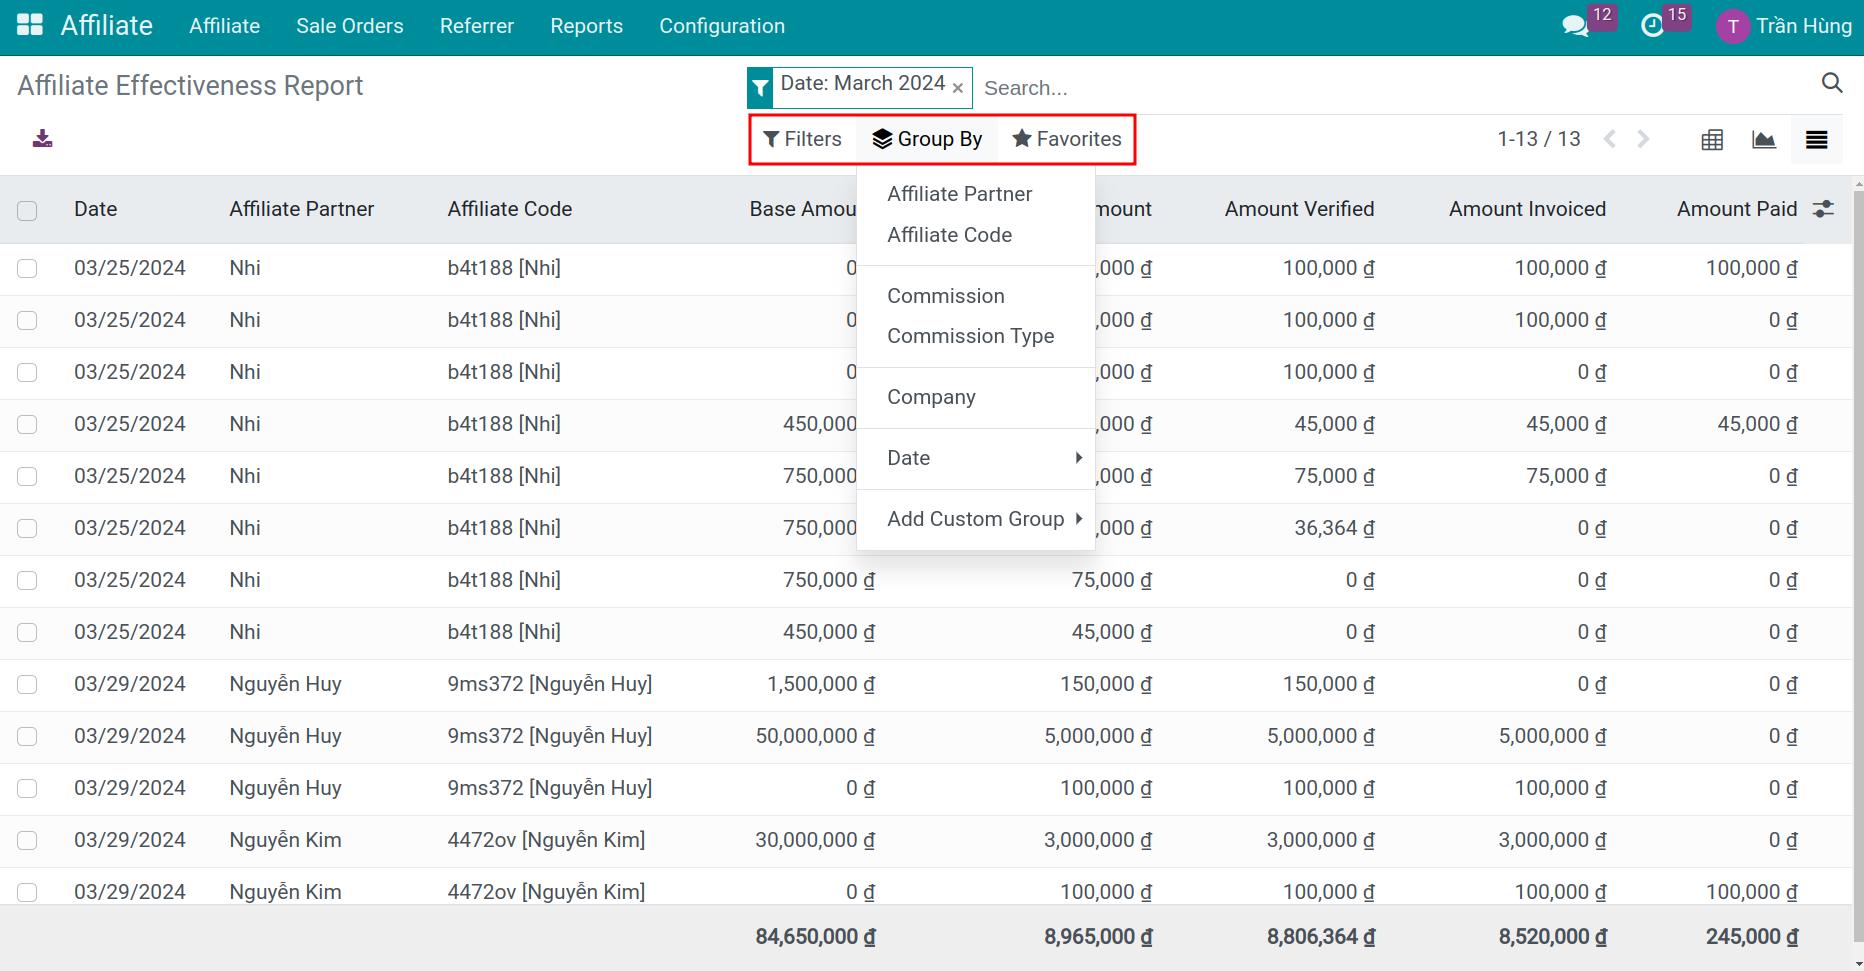Screen dimensions: 1864x971
Task: Check the Nguyễn Kim 30,000,000 row checkbox
Action: click(27, 840)
